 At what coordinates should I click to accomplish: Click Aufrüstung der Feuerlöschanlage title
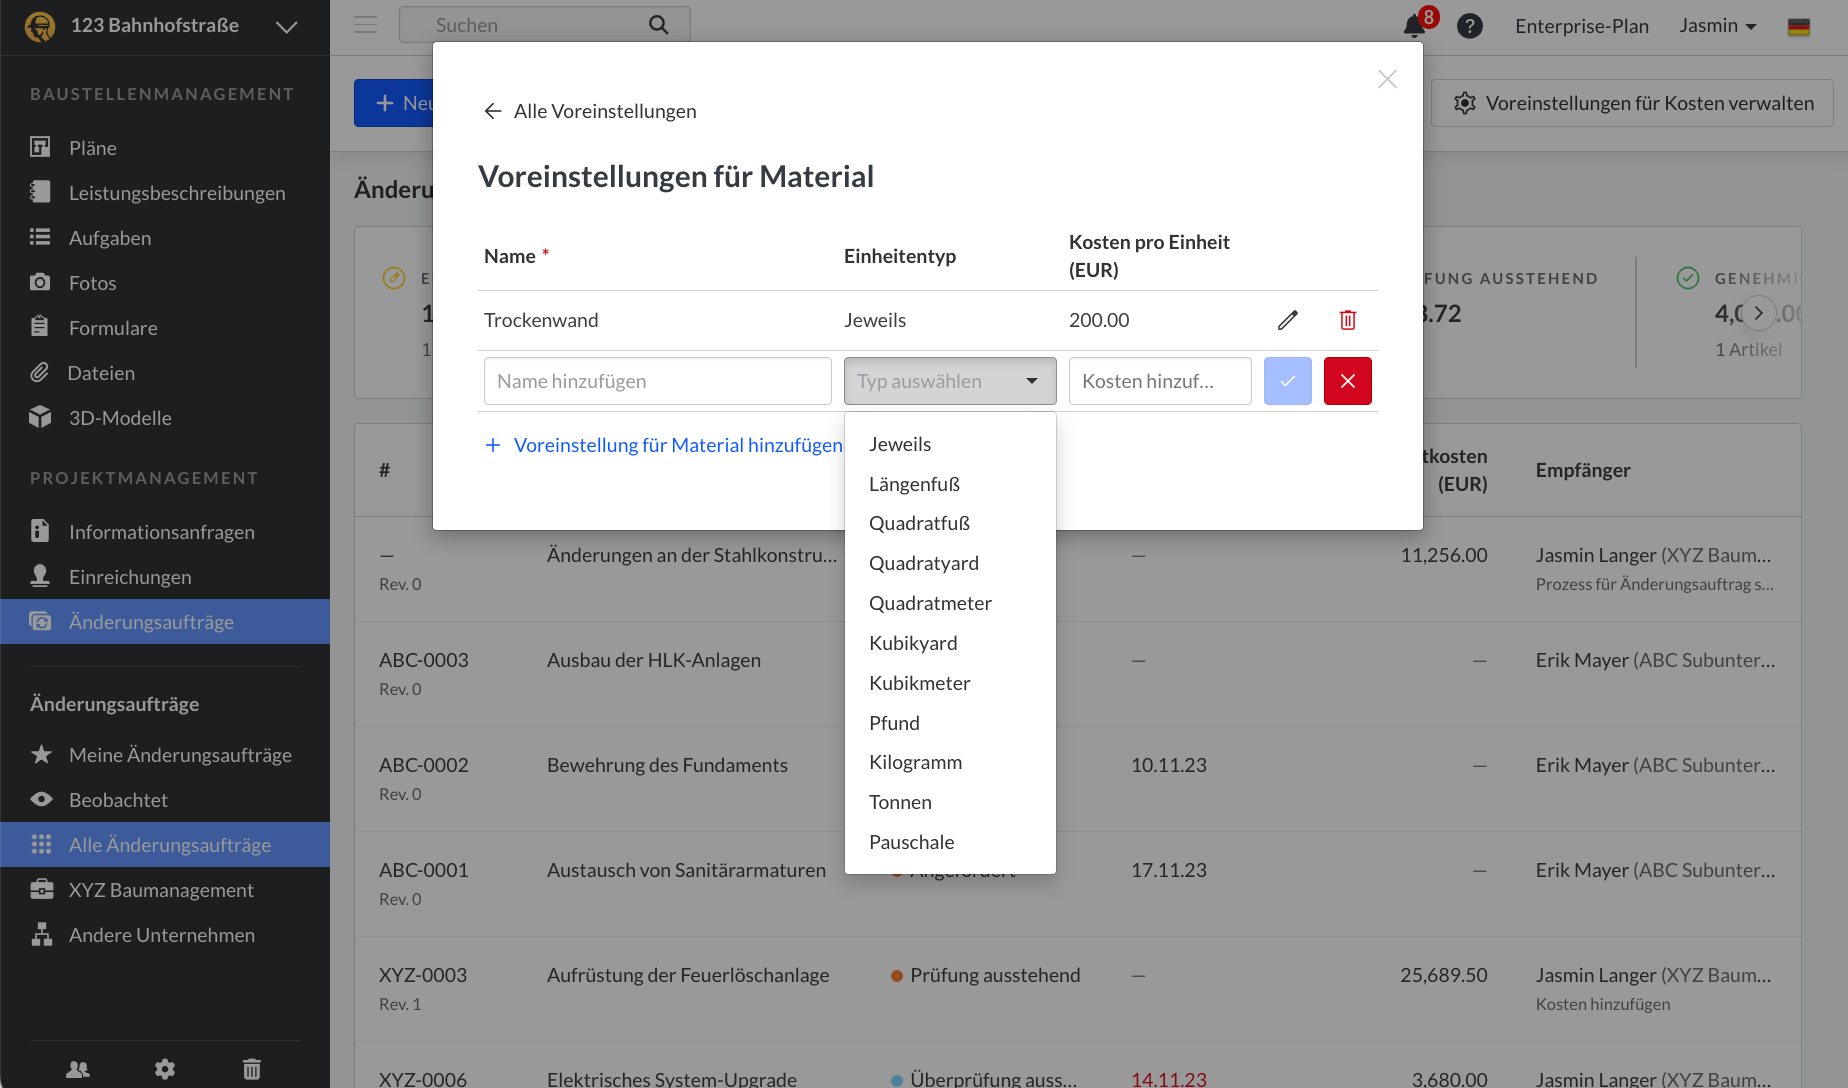688,975
